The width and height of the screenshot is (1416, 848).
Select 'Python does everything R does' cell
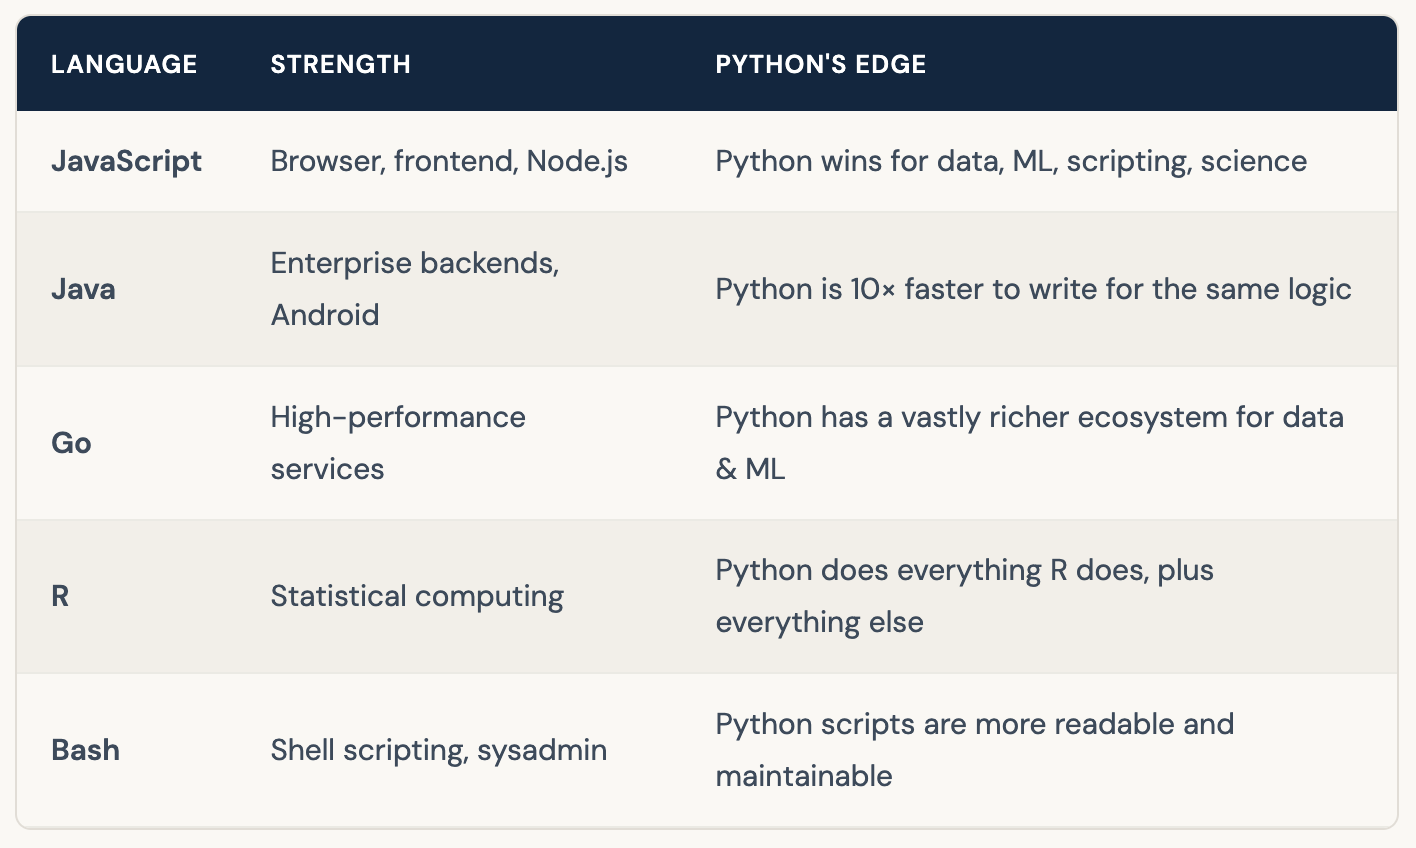pyautogui.click(x=964, y=596)
